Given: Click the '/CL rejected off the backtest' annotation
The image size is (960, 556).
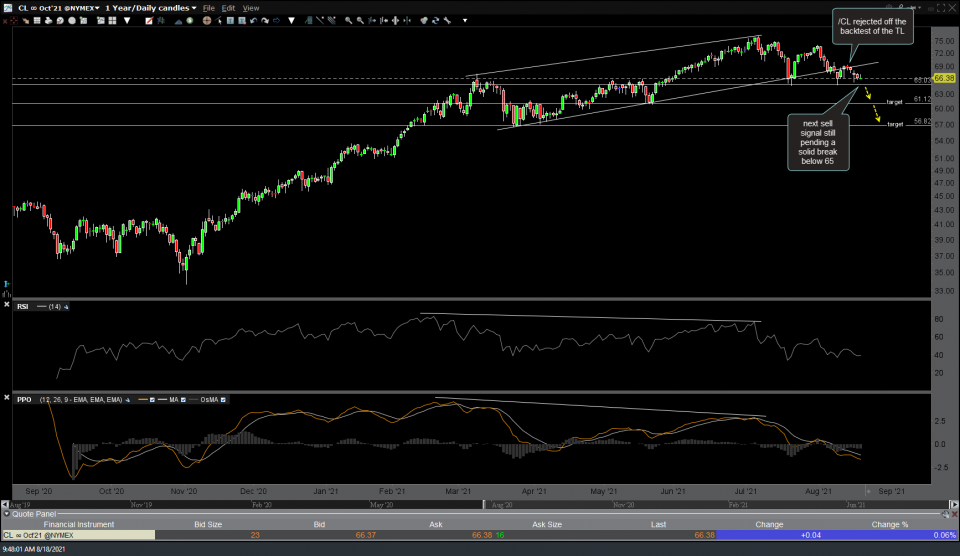Looking at the screenshot, I should pos(872,26).
